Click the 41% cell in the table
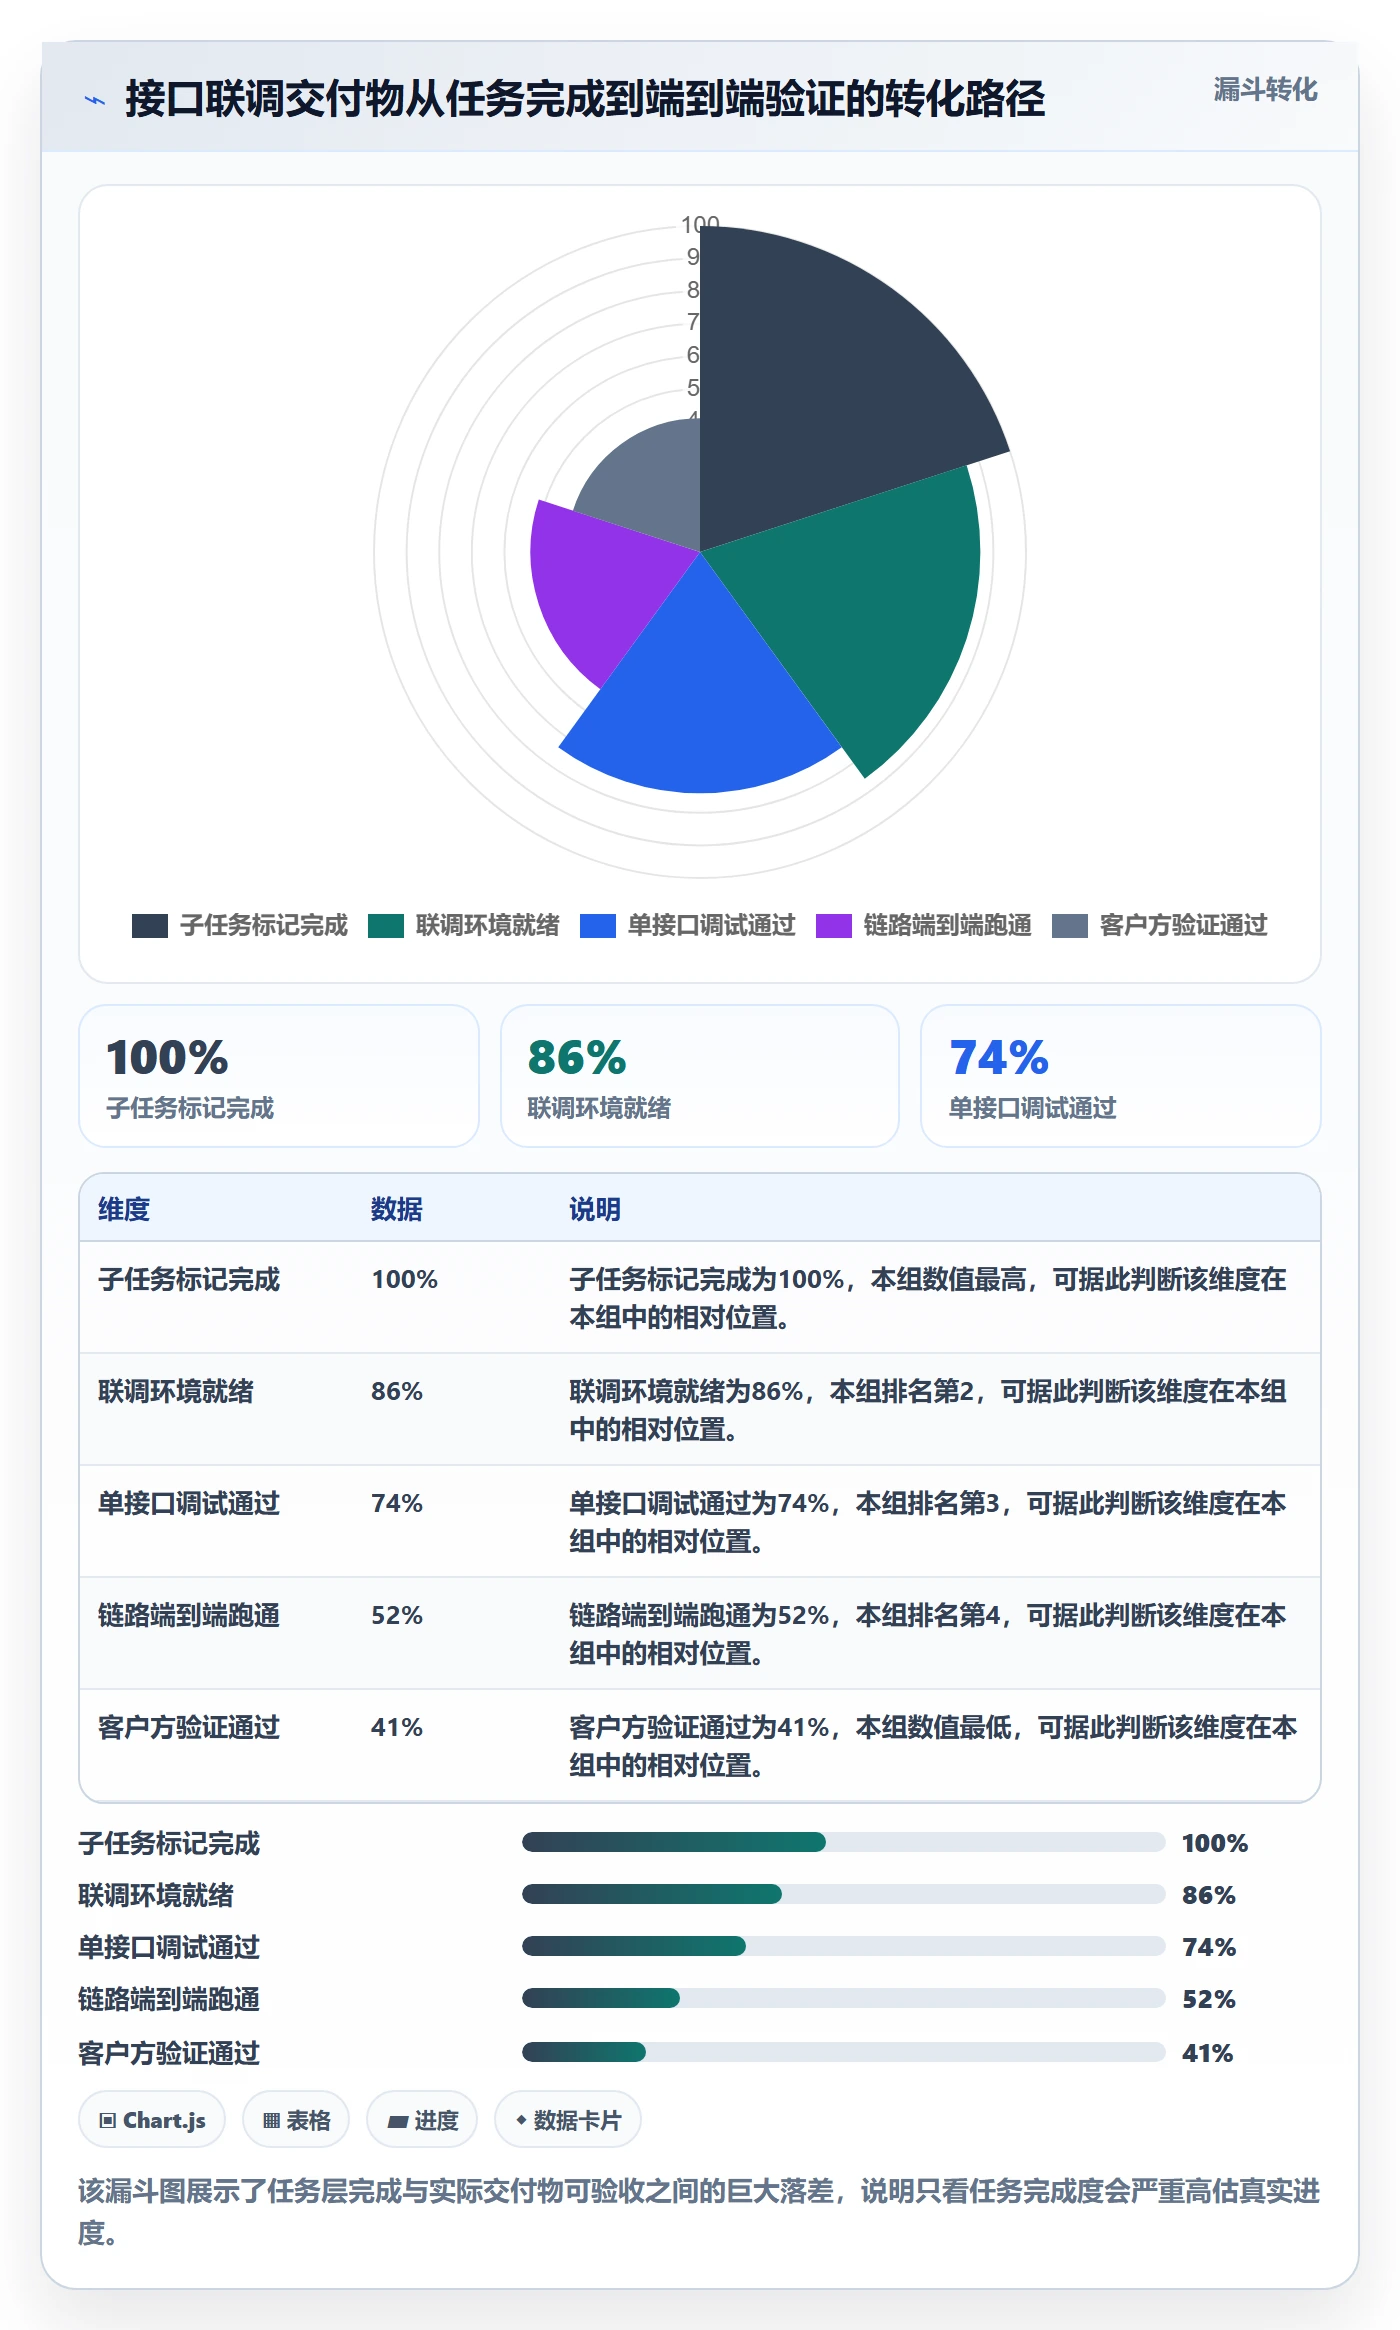Image resolution: width=1400 pixels, height=2330 pixels. click(x=397, y=1727)
